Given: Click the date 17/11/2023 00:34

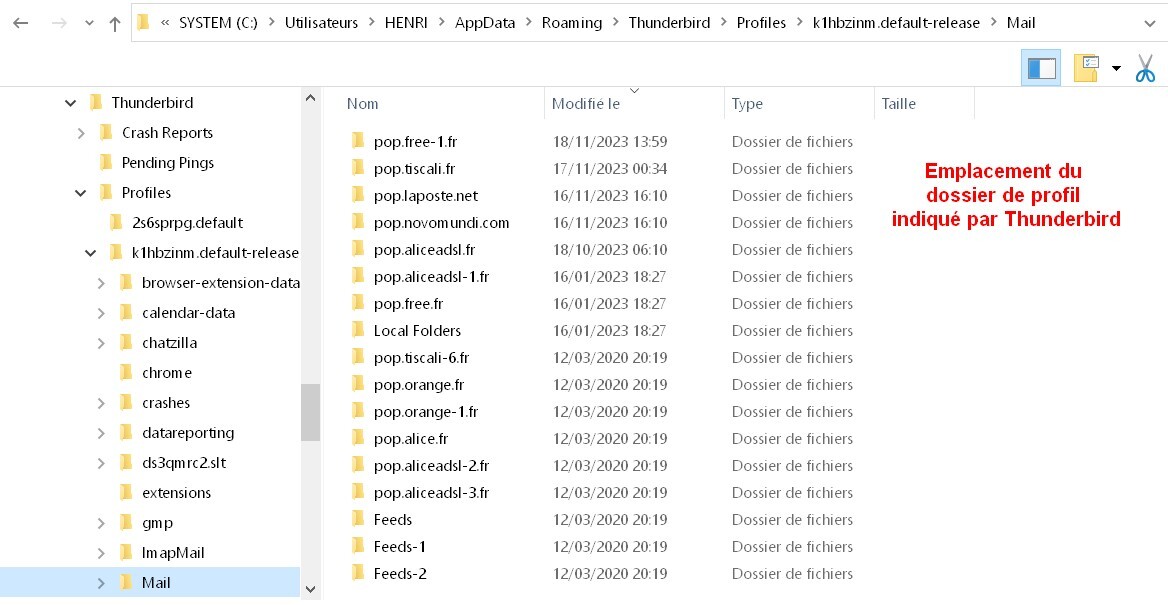Looking at the screenshot, I should tap(610, 168).
